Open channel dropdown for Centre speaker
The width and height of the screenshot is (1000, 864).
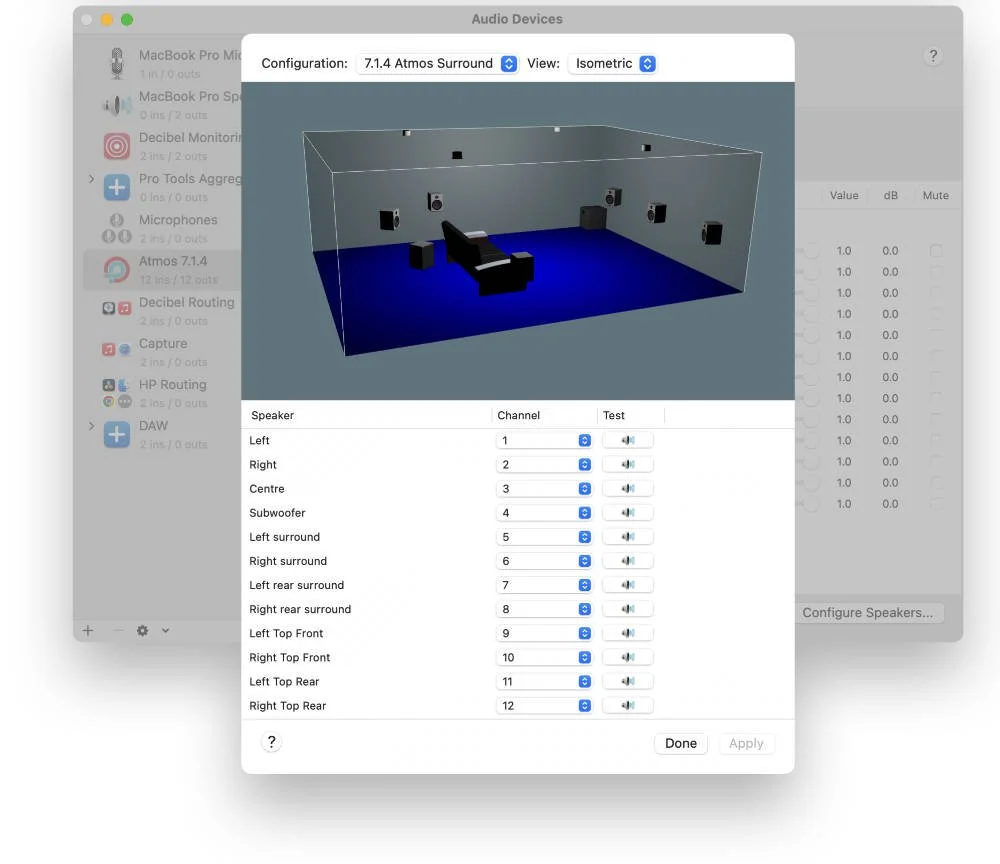coord(544,489)
